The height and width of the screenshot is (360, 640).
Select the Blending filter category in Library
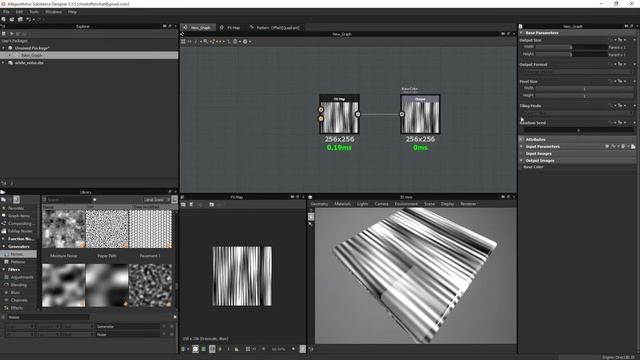point(19,285)
